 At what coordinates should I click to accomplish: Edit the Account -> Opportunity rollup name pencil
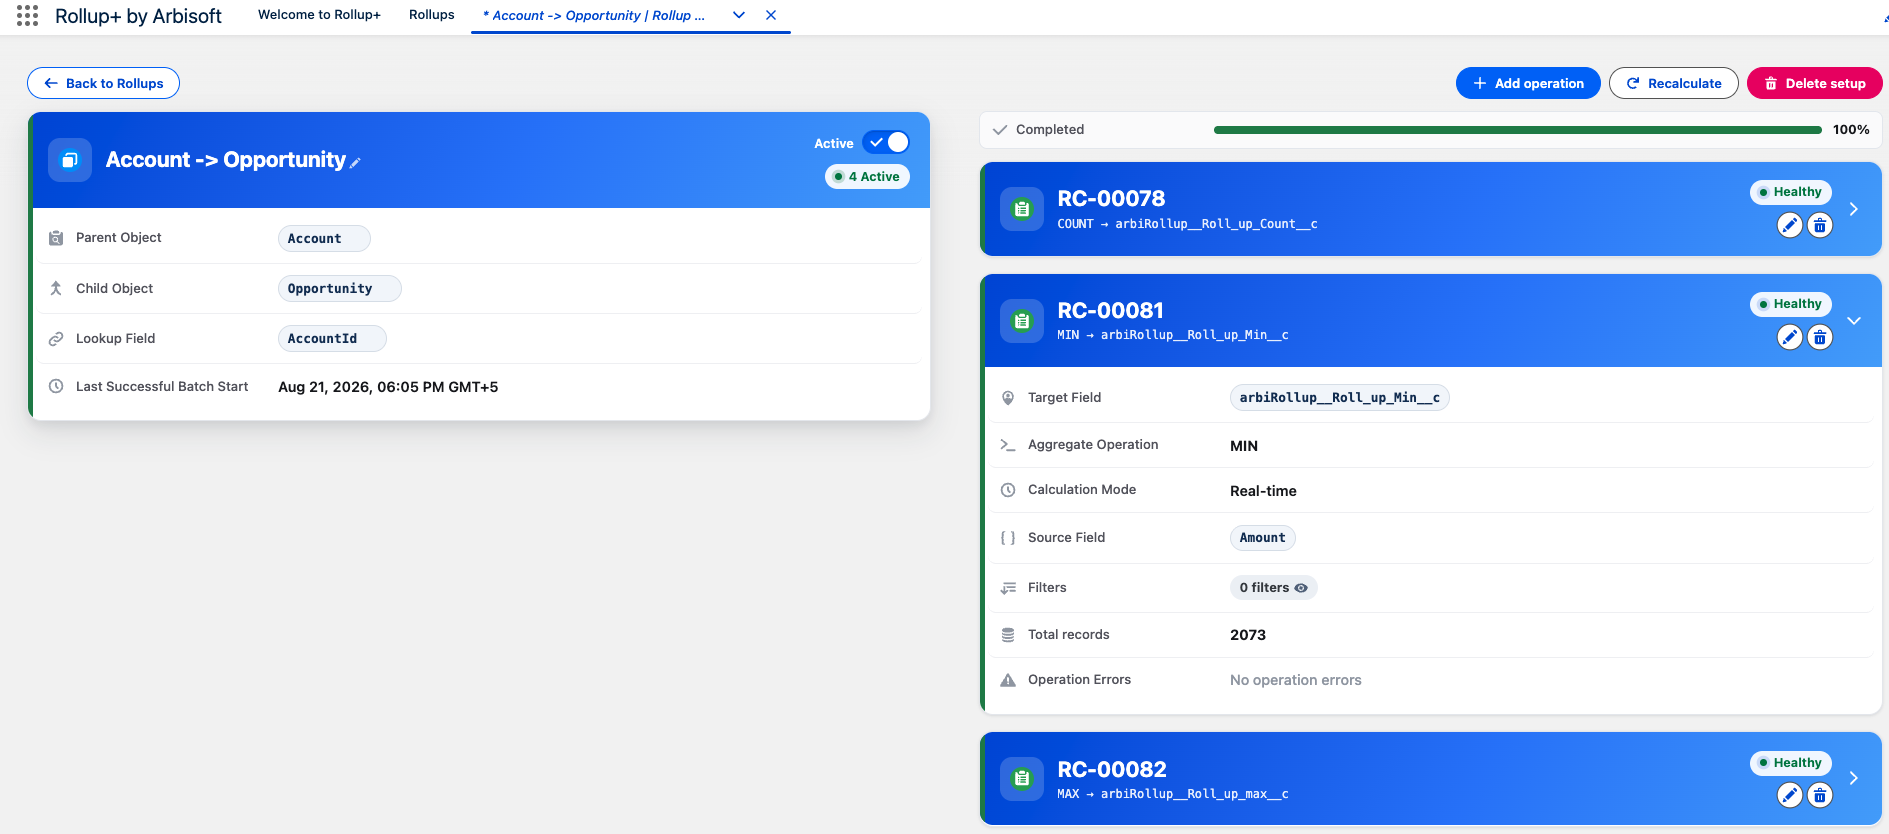(355, 162)
